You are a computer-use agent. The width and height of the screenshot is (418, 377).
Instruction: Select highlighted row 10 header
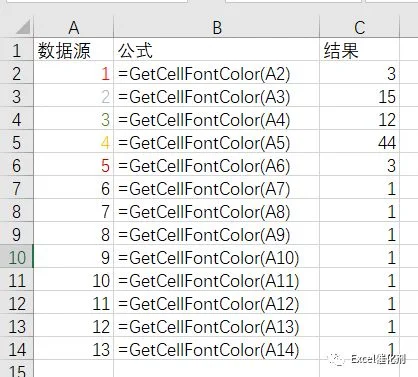click(17, 256)
